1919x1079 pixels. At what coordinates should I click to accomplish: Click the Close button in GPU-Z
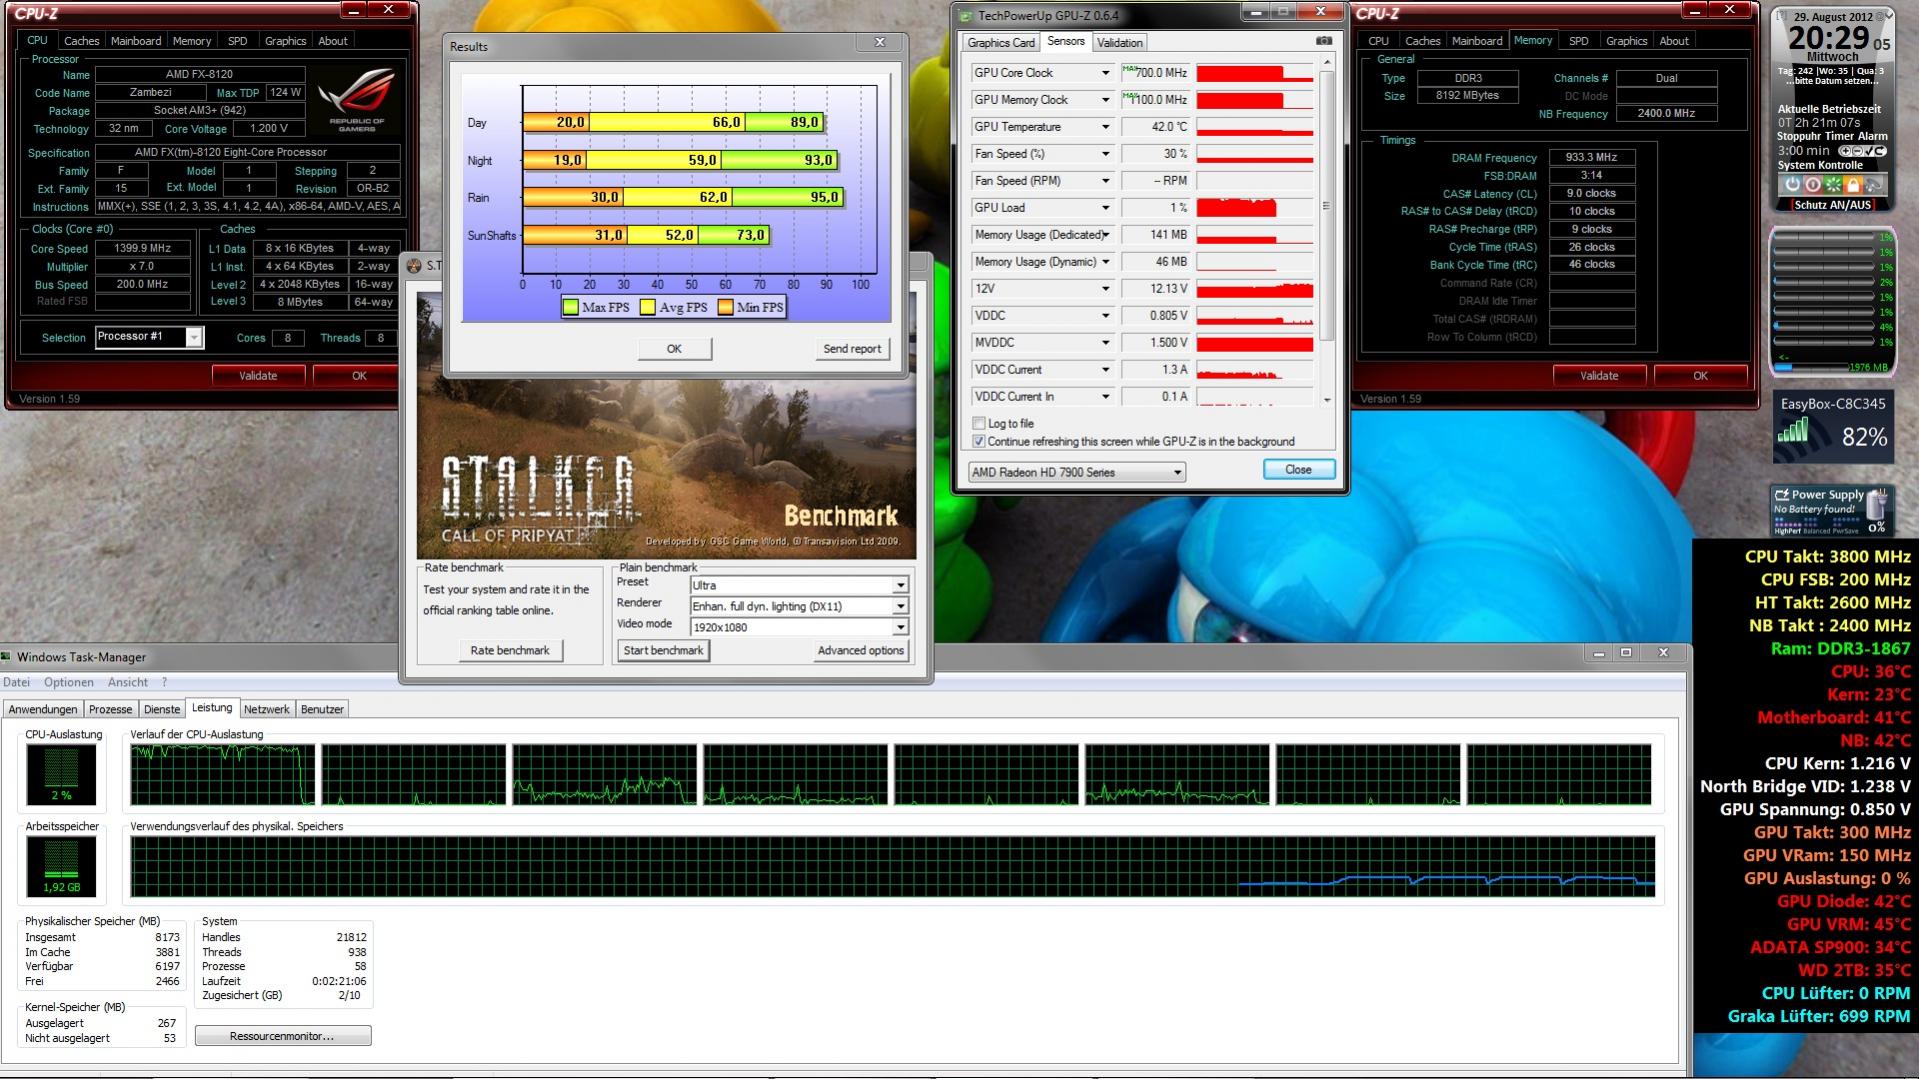click(1298, 469)
